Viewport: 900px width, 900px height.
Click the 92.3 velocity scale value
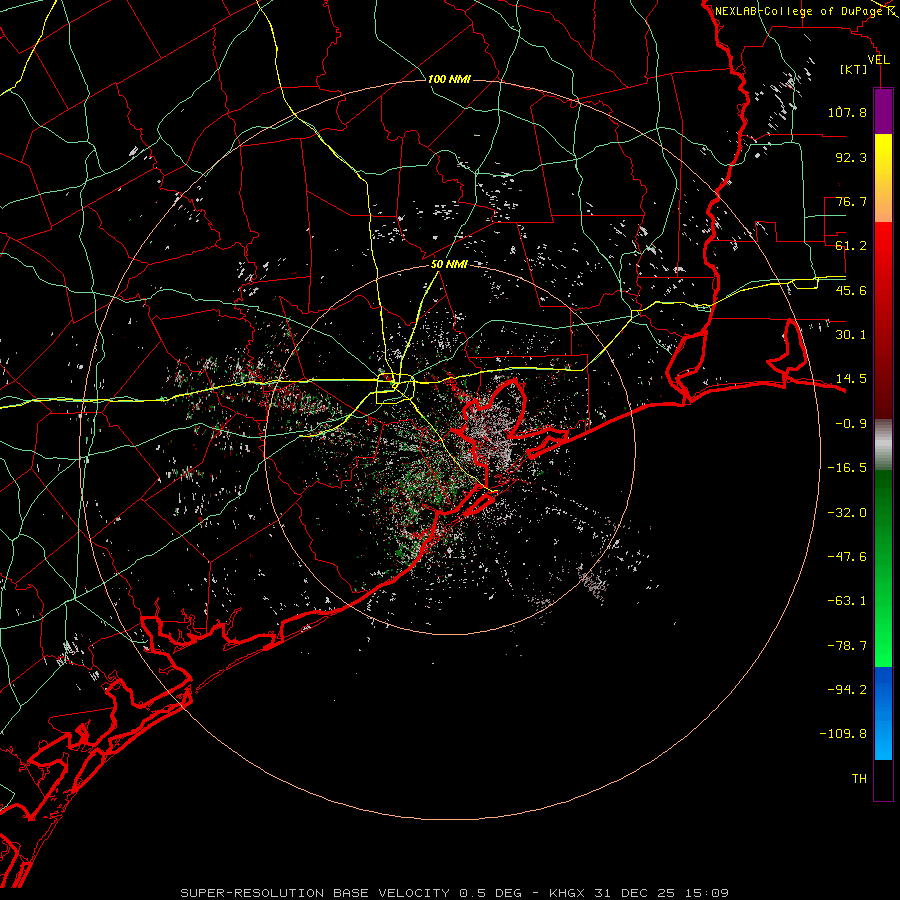[851, 157]
